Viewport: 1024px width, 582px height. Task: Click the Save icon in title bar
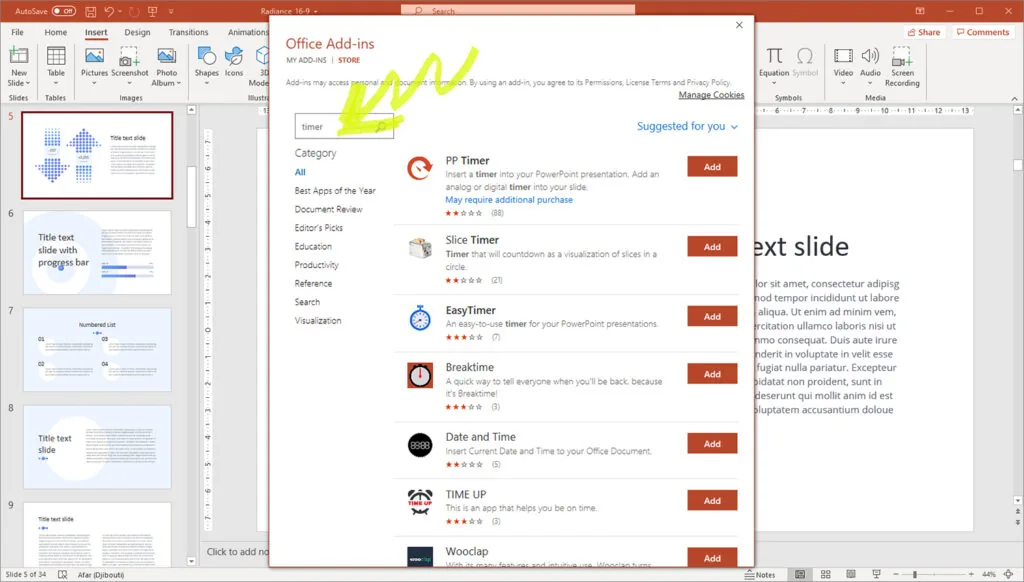point(91,11)
